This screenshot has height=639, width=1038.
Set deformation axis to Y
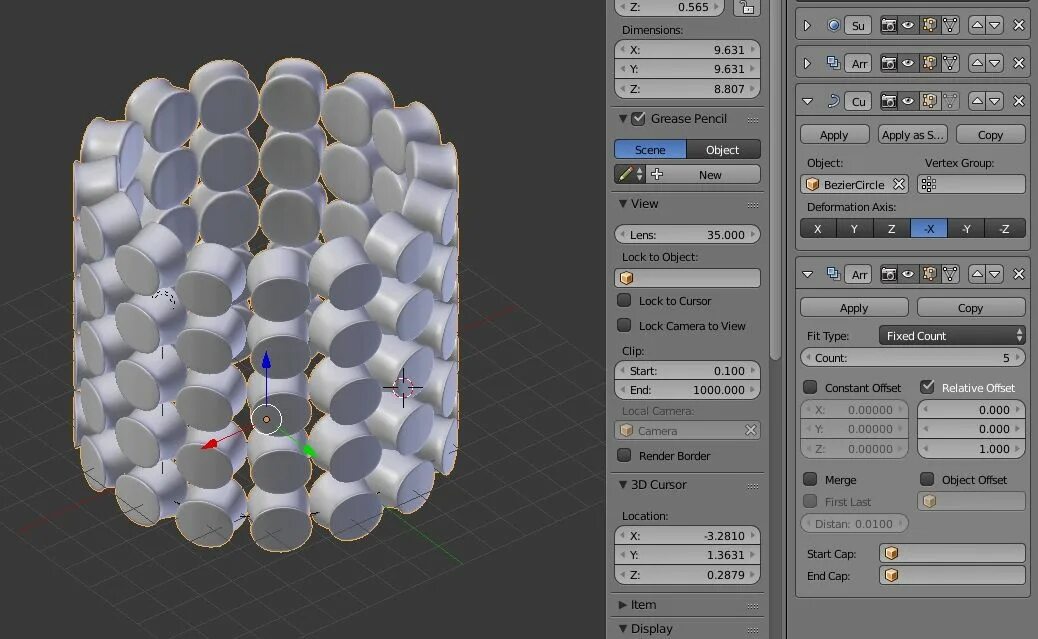point(854,229)
